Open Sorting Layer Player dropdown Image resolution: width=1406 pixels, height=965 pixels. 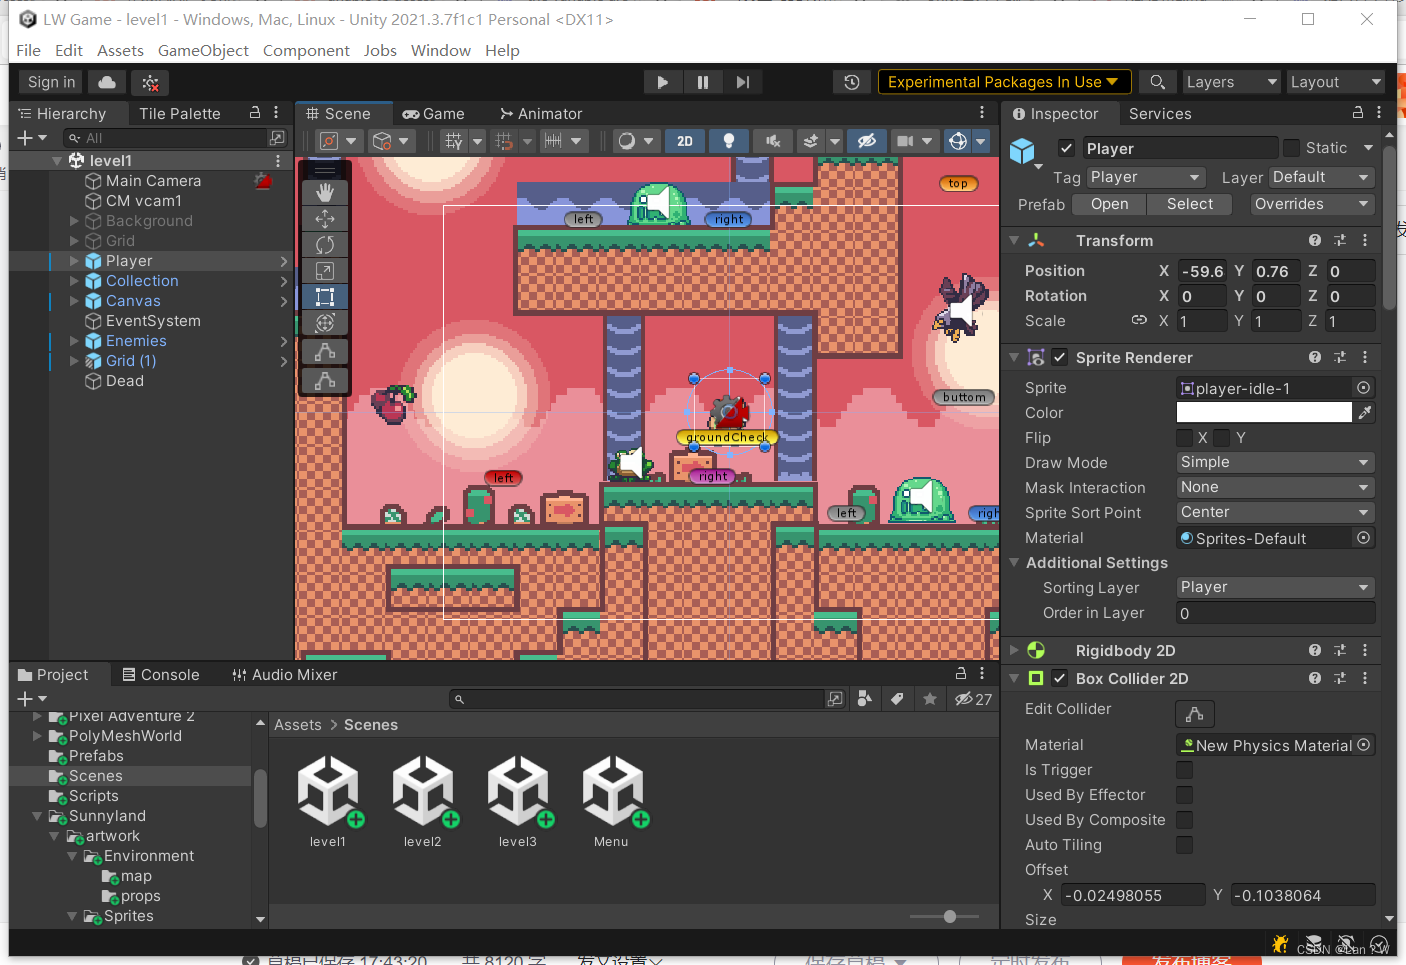[x=1276, y=587]
